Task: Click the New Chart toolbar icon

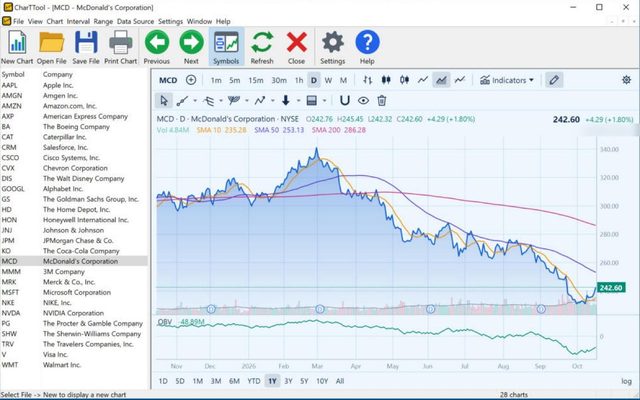Action: coord(17,47)
